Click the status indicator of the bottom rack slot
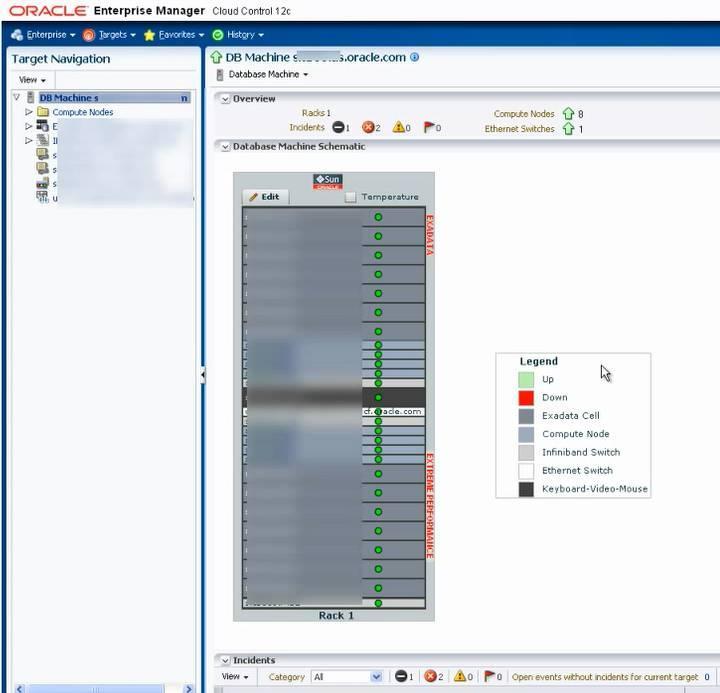Viewport: 720px width, 693px height. tap(378, 603)
